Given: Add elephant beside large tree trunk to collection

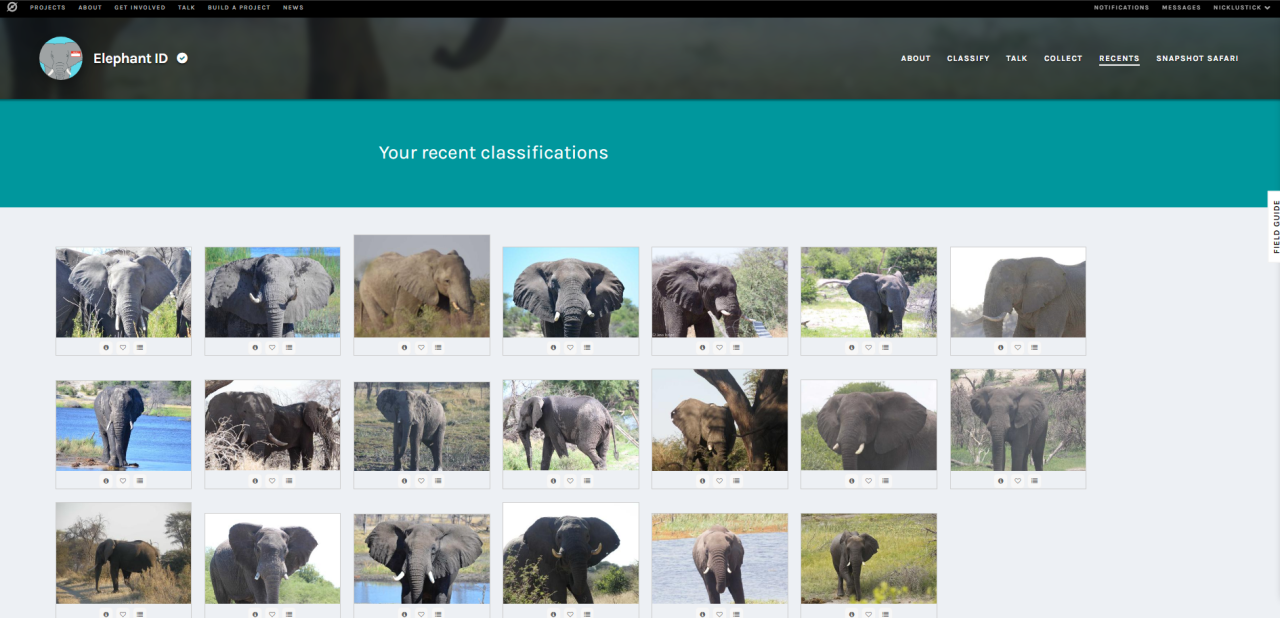Looking at the screenshot, I should pos(736,480).
